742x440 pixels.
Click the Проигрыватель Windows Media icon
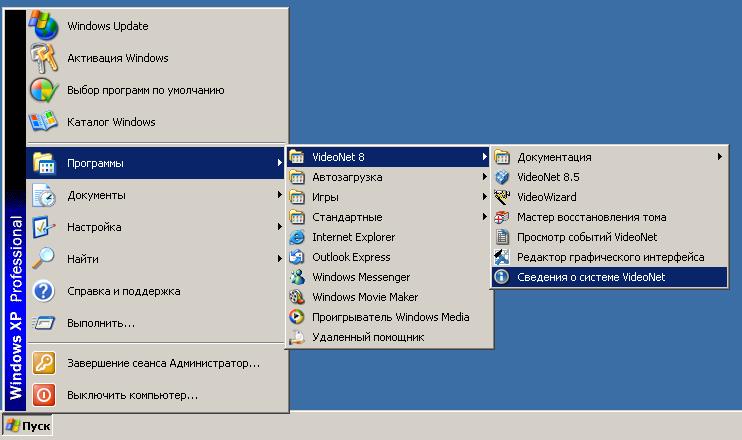click(297, 317)
